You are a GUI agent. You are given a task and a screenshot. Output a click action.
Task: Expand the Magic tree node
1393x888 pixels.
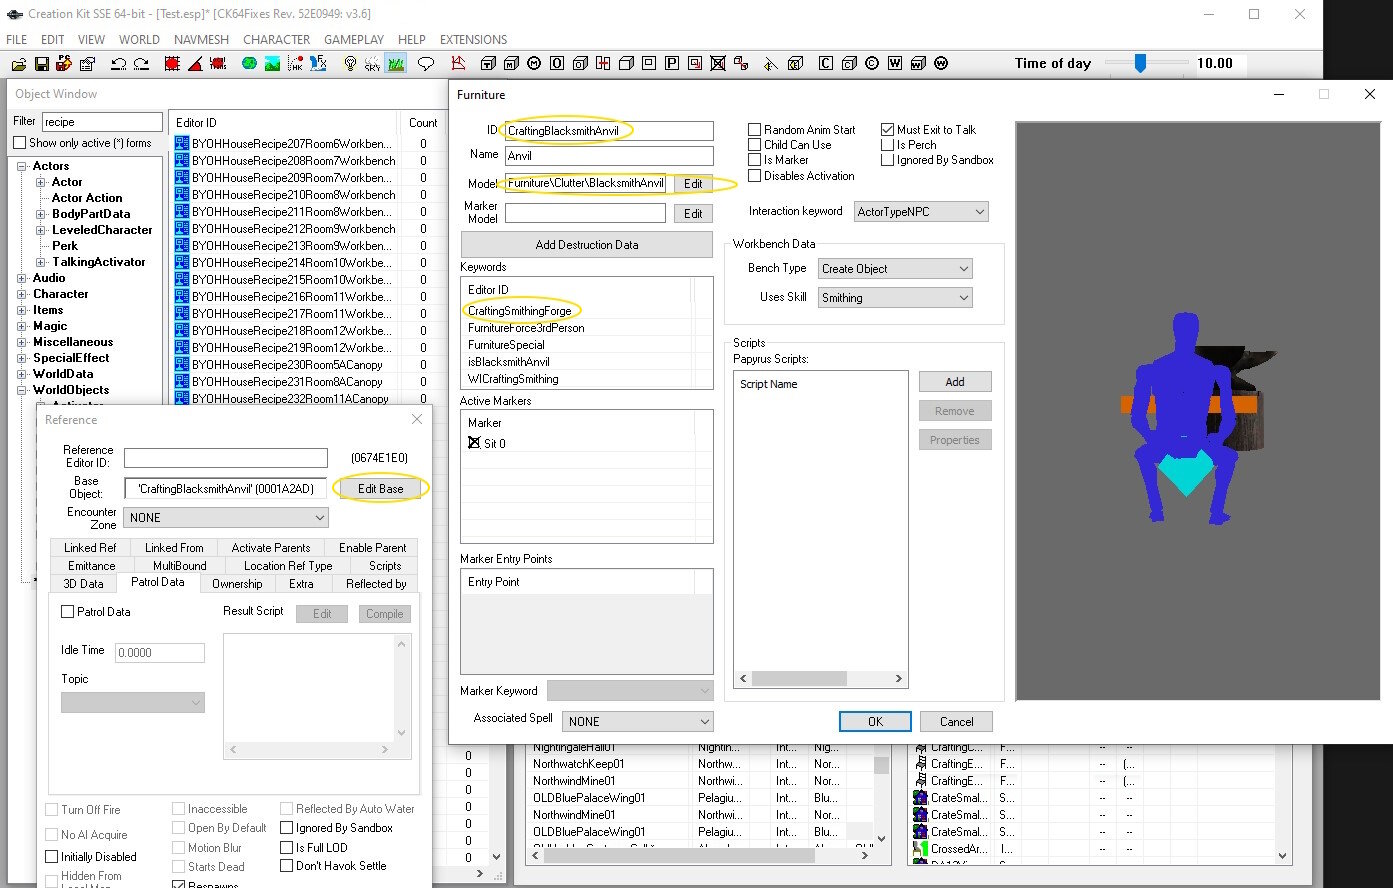click(x=23, y=326)
